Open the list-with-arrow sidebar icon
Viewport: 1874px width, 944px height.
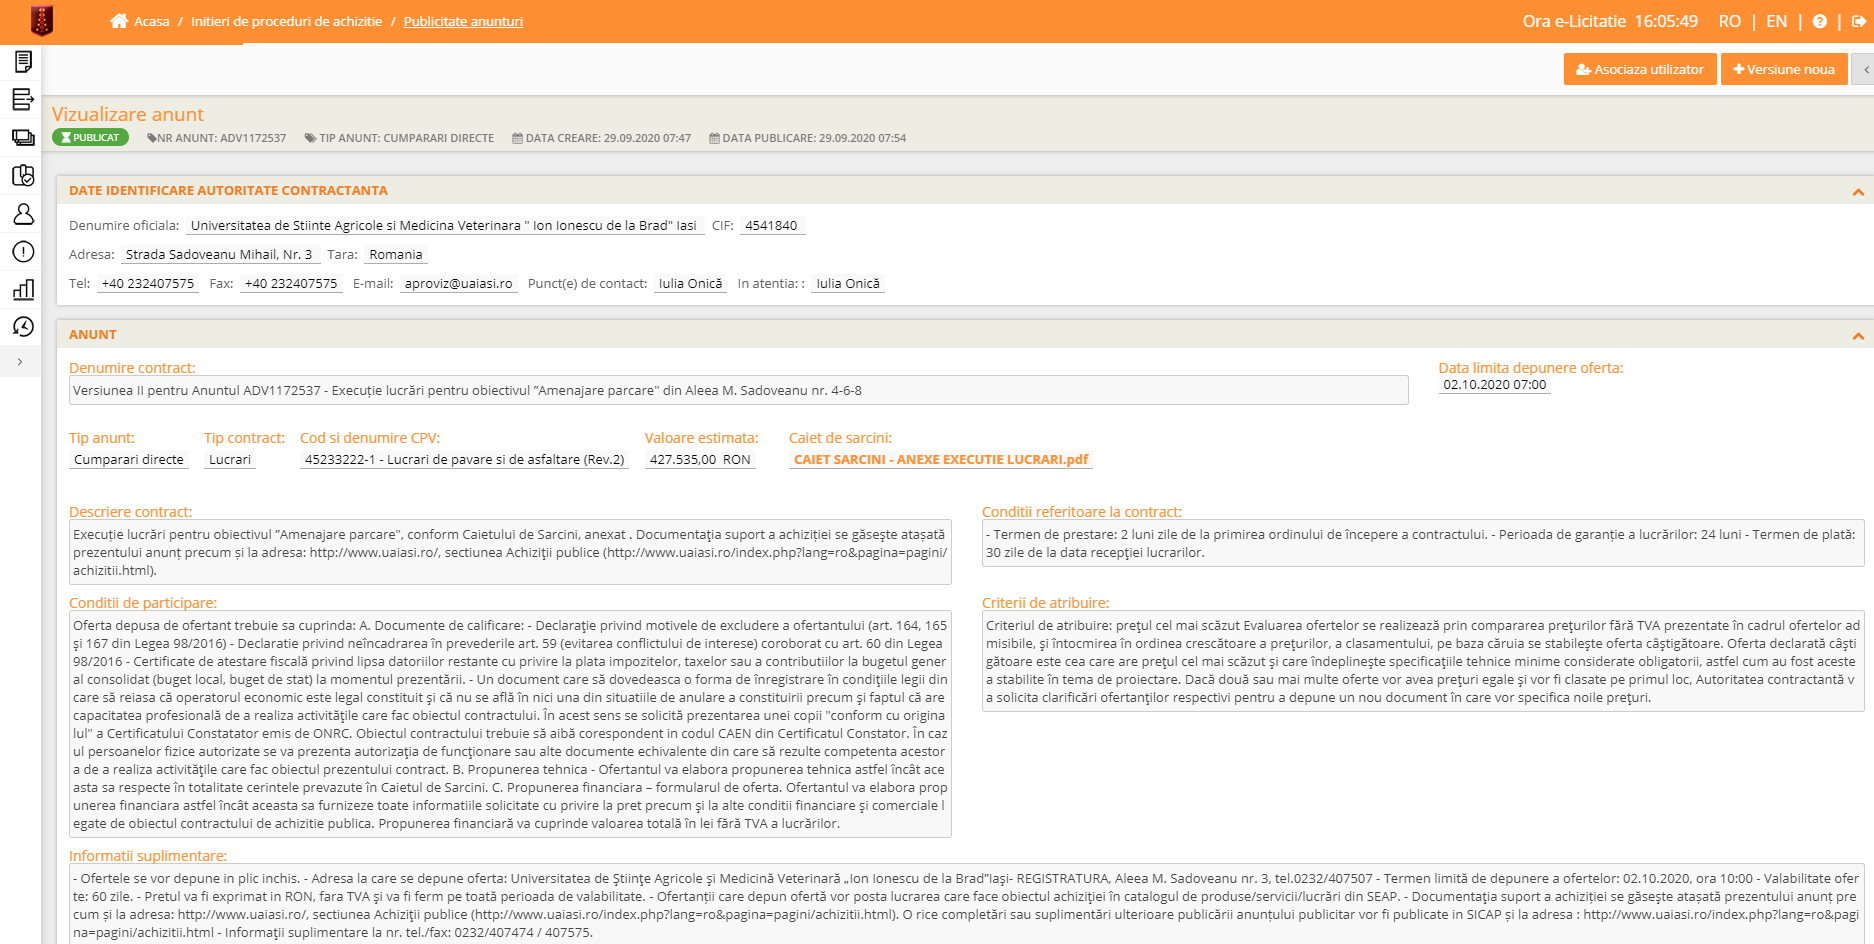coord(23,99)
